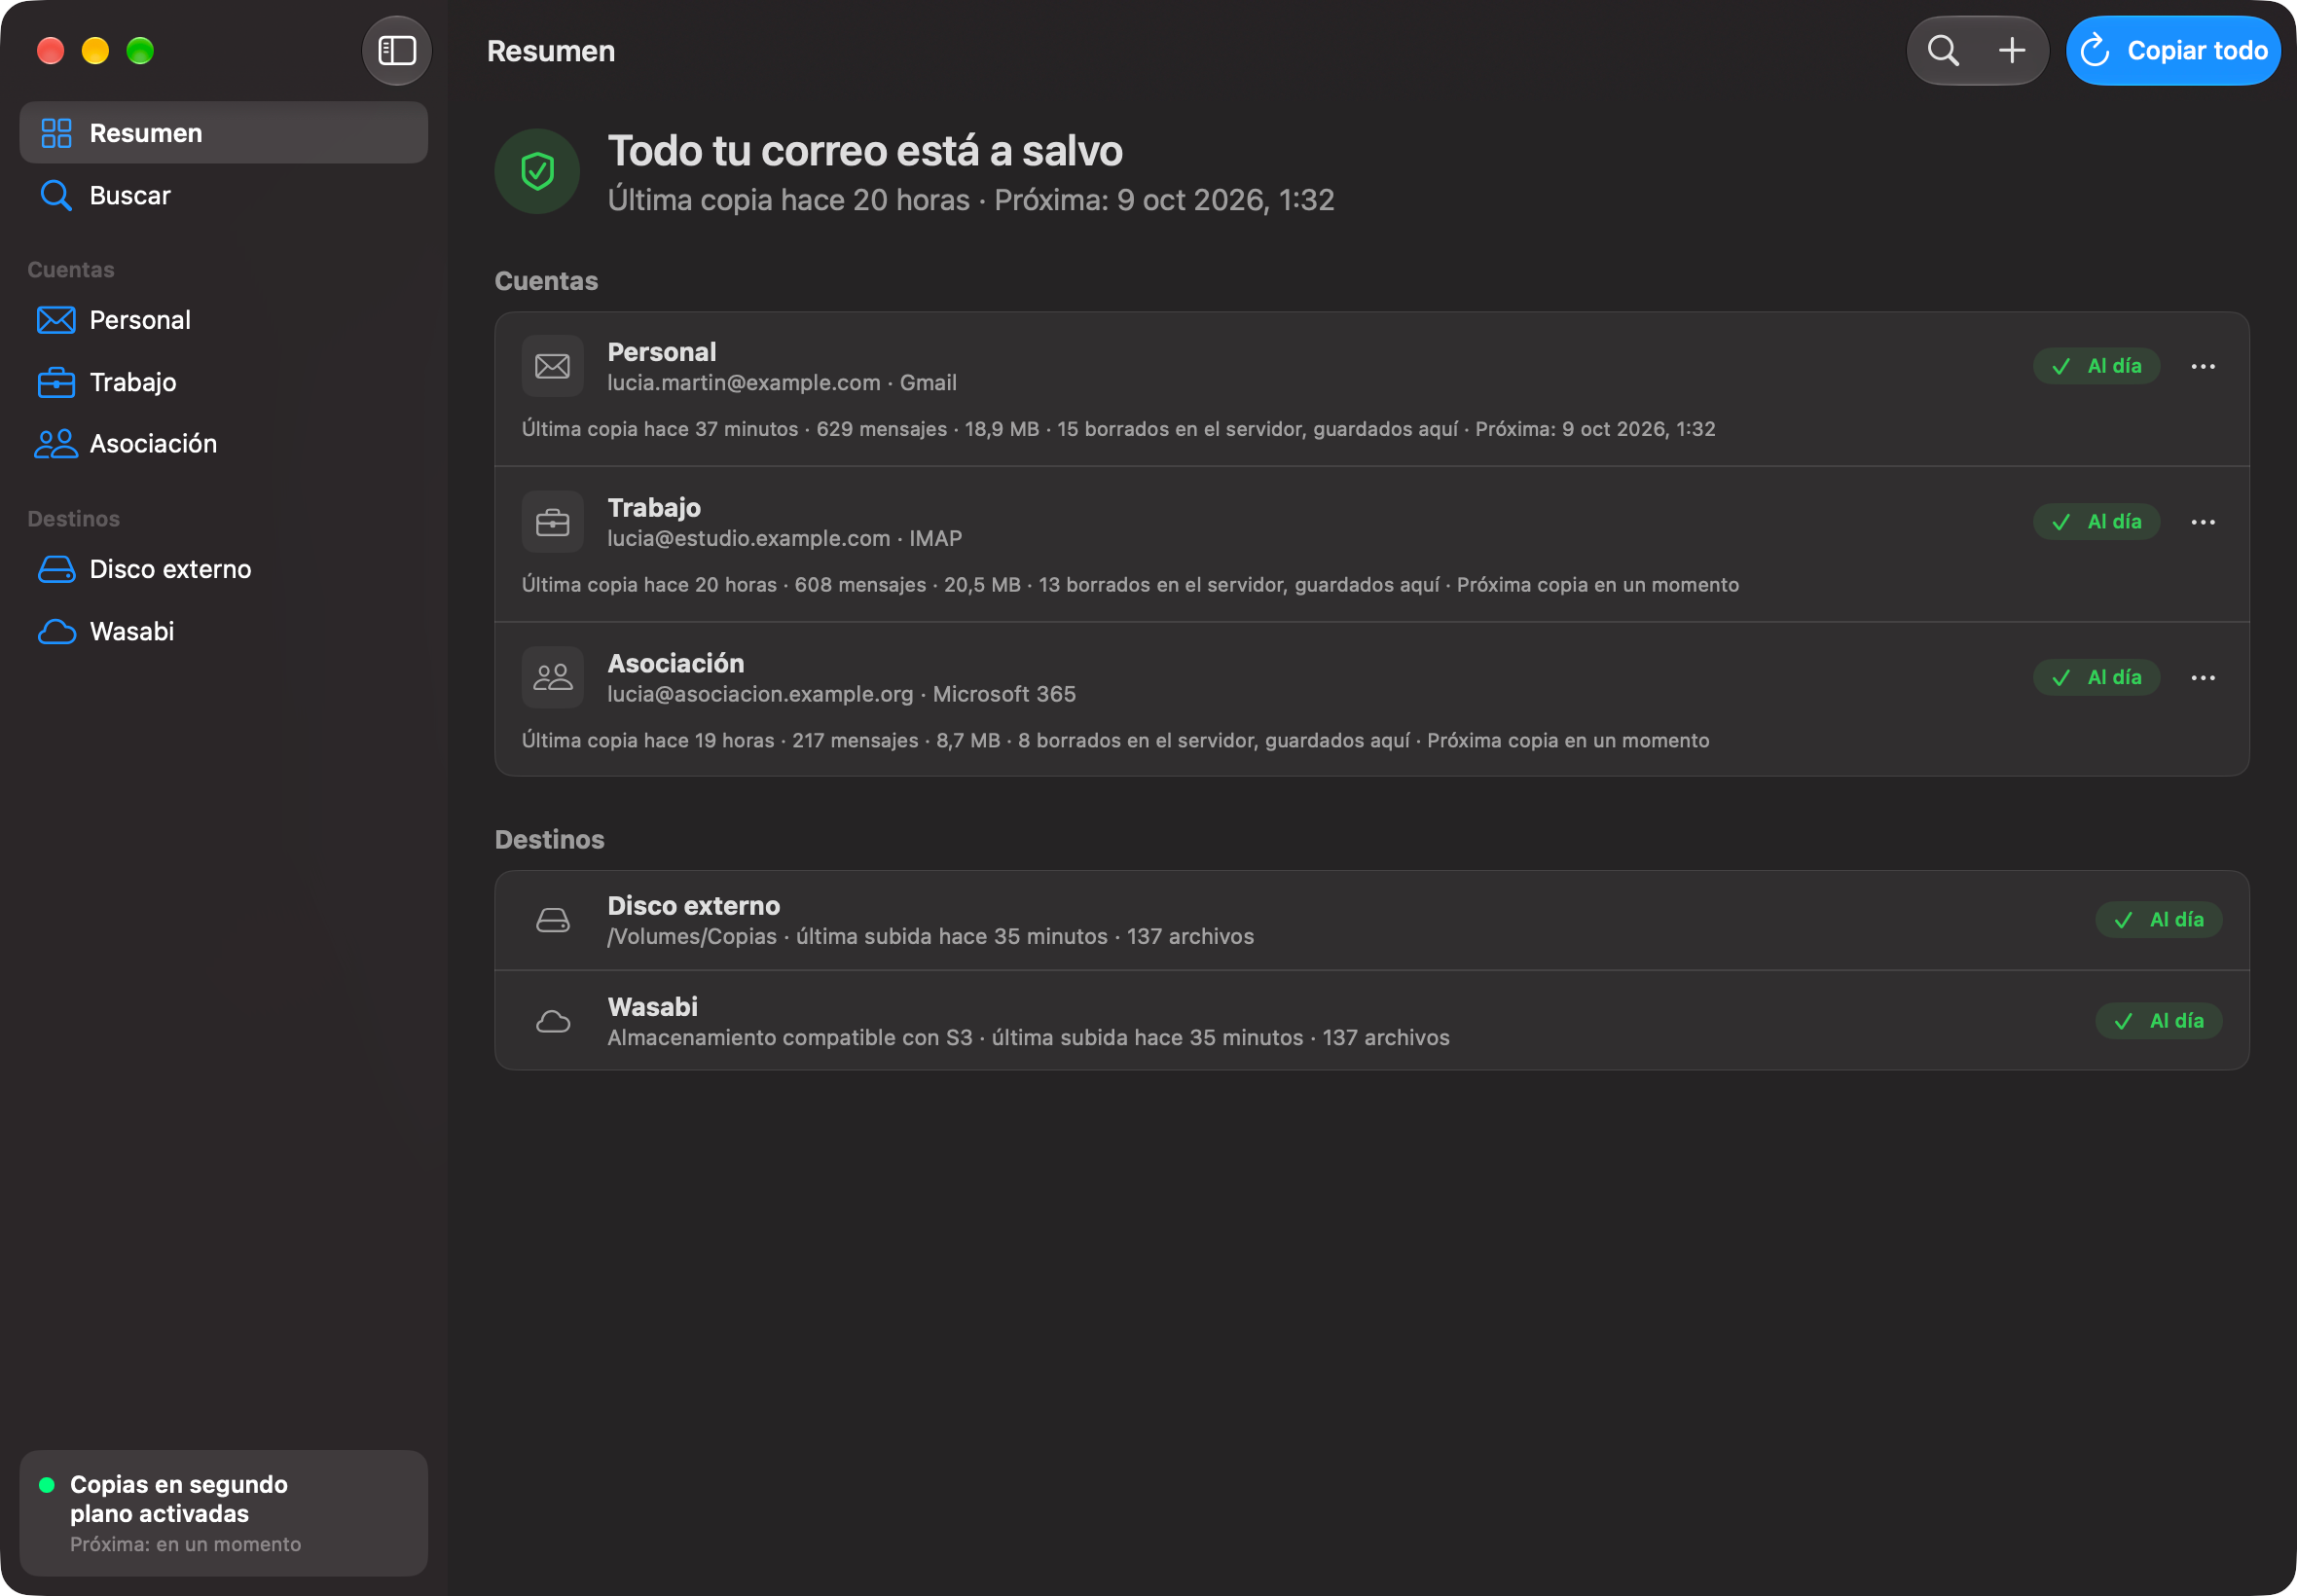This screenshot has height=1596, width=2297.
Task: Click the Al día badge for Disco externo
Action: 2159,920
